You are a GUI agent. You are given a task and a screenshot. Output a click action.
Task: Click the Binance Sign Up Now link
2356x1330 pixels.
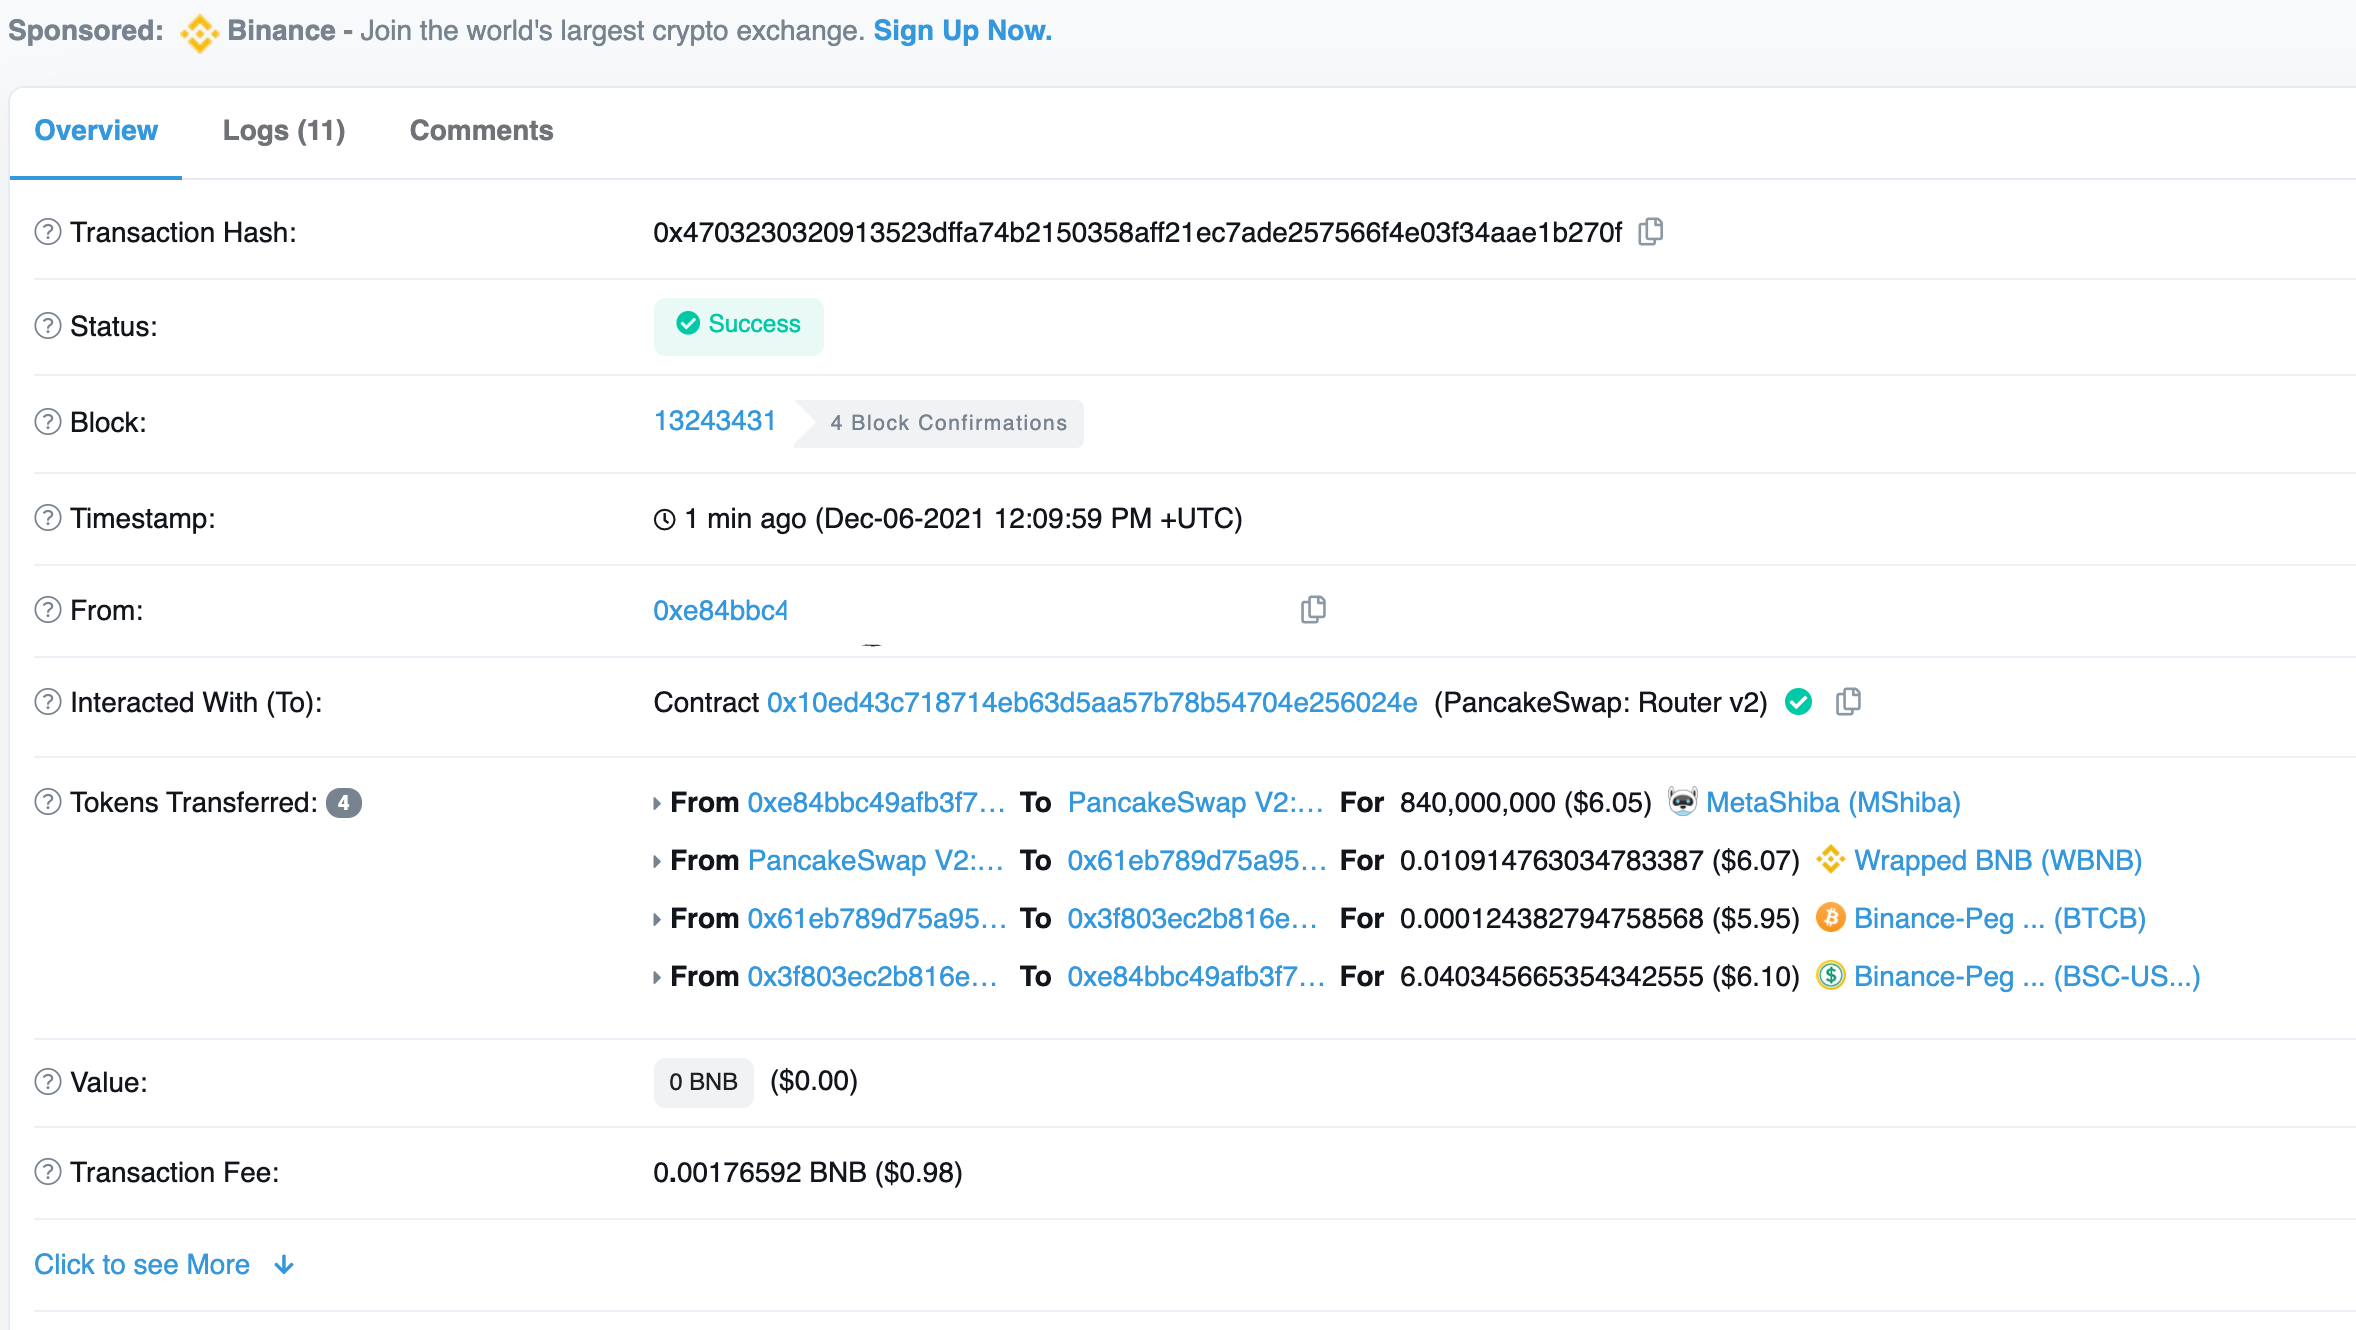[x=962, y=31]
